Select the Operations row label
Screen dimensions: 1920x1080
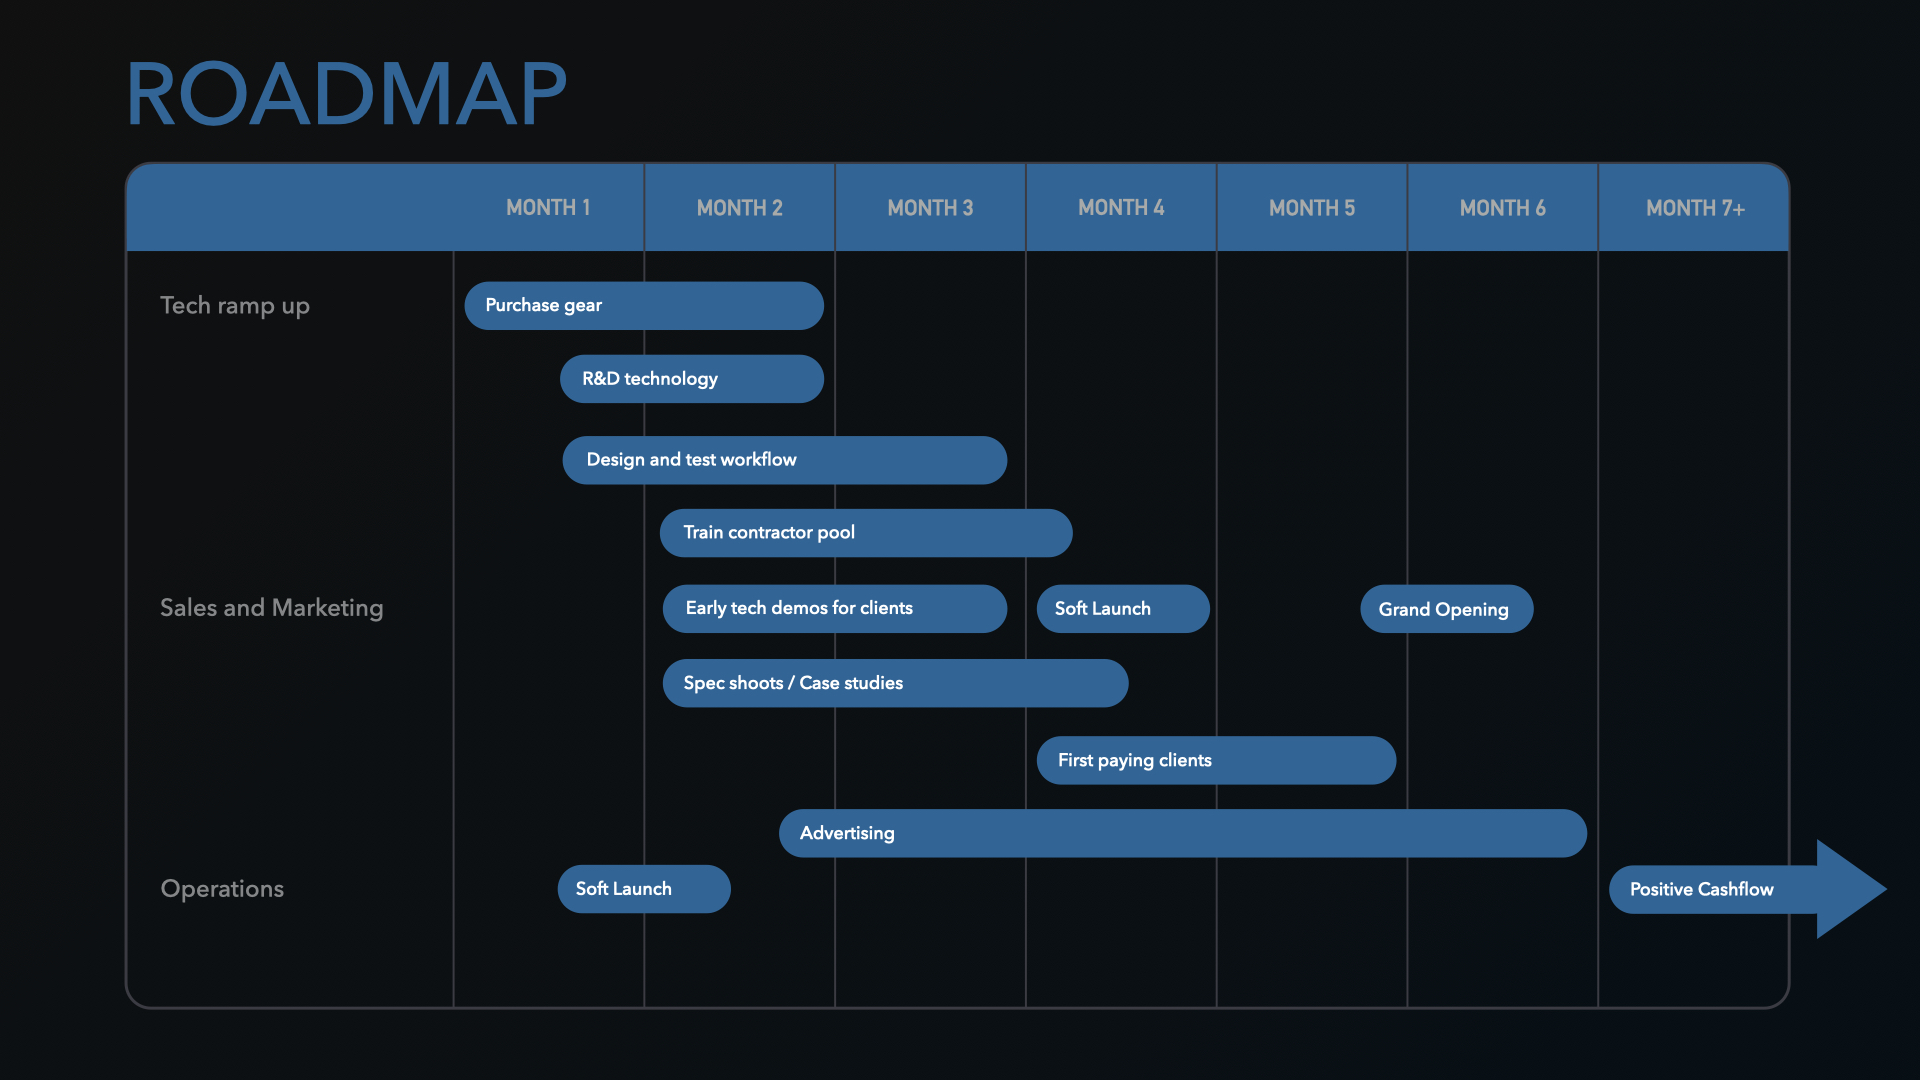click(222, 889)
